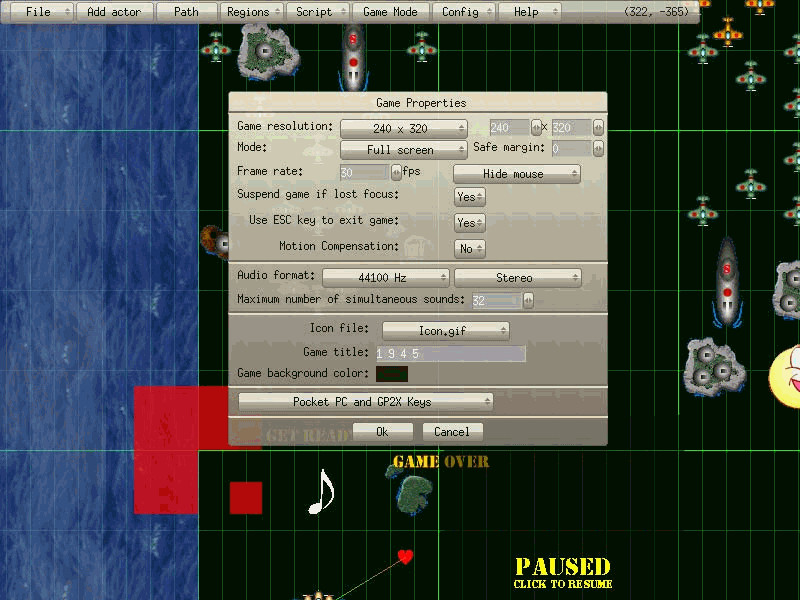Open the Mode Full screen dropdown
800x600 pixels.
[404, 150]
